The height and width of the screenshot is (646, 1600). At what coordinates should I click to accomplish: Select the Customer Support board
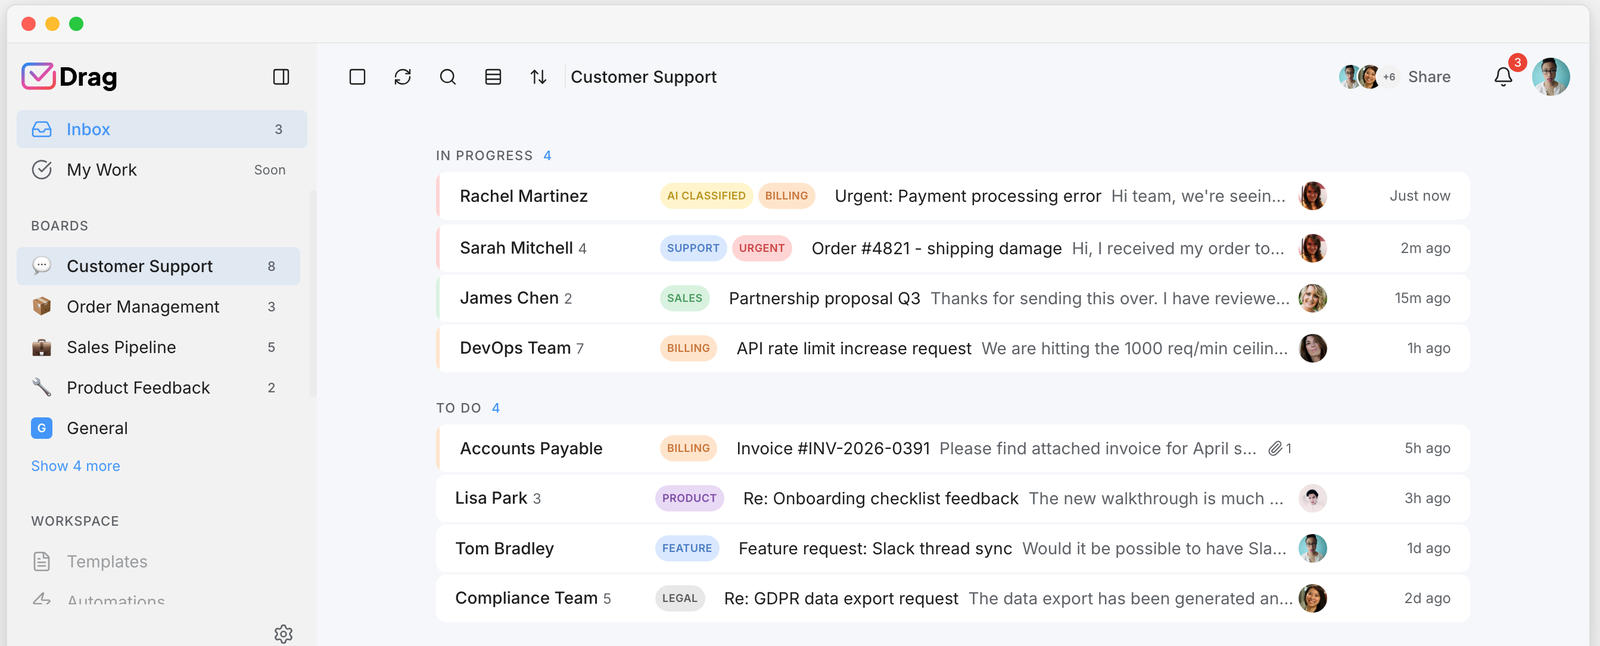158,266
